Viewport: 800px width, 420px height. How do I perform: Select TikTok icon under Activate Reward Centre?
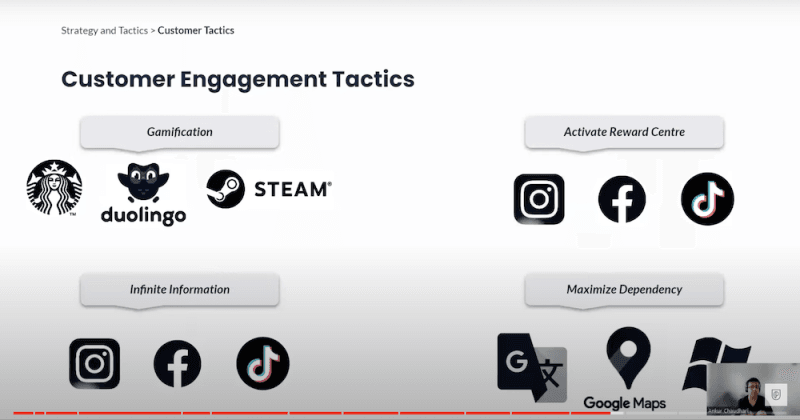707,199
